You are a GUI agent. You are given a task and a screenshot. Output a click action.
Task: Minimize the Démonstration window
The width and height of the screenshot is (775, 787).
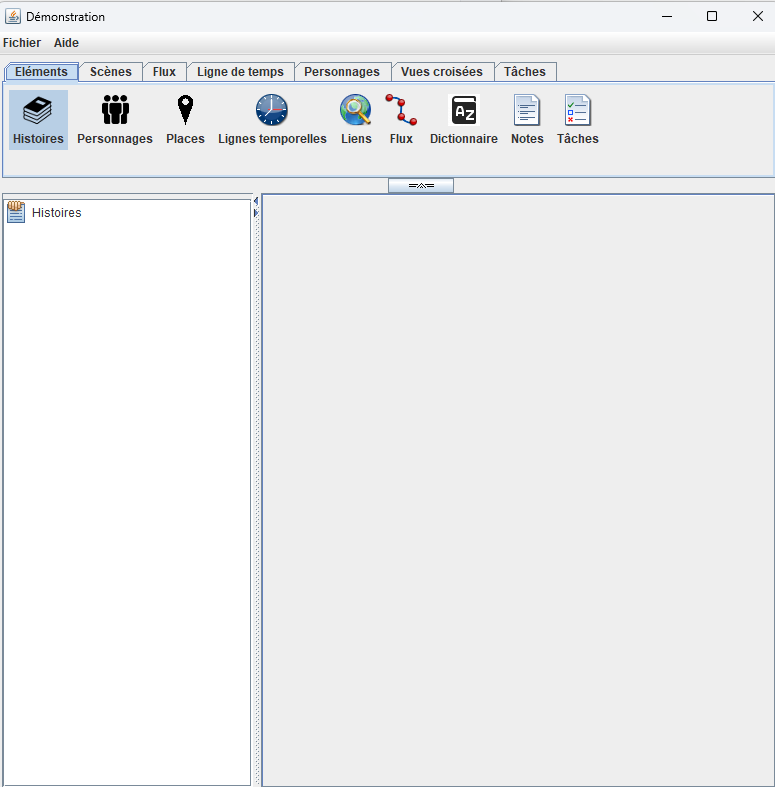[x=667, y=17]
